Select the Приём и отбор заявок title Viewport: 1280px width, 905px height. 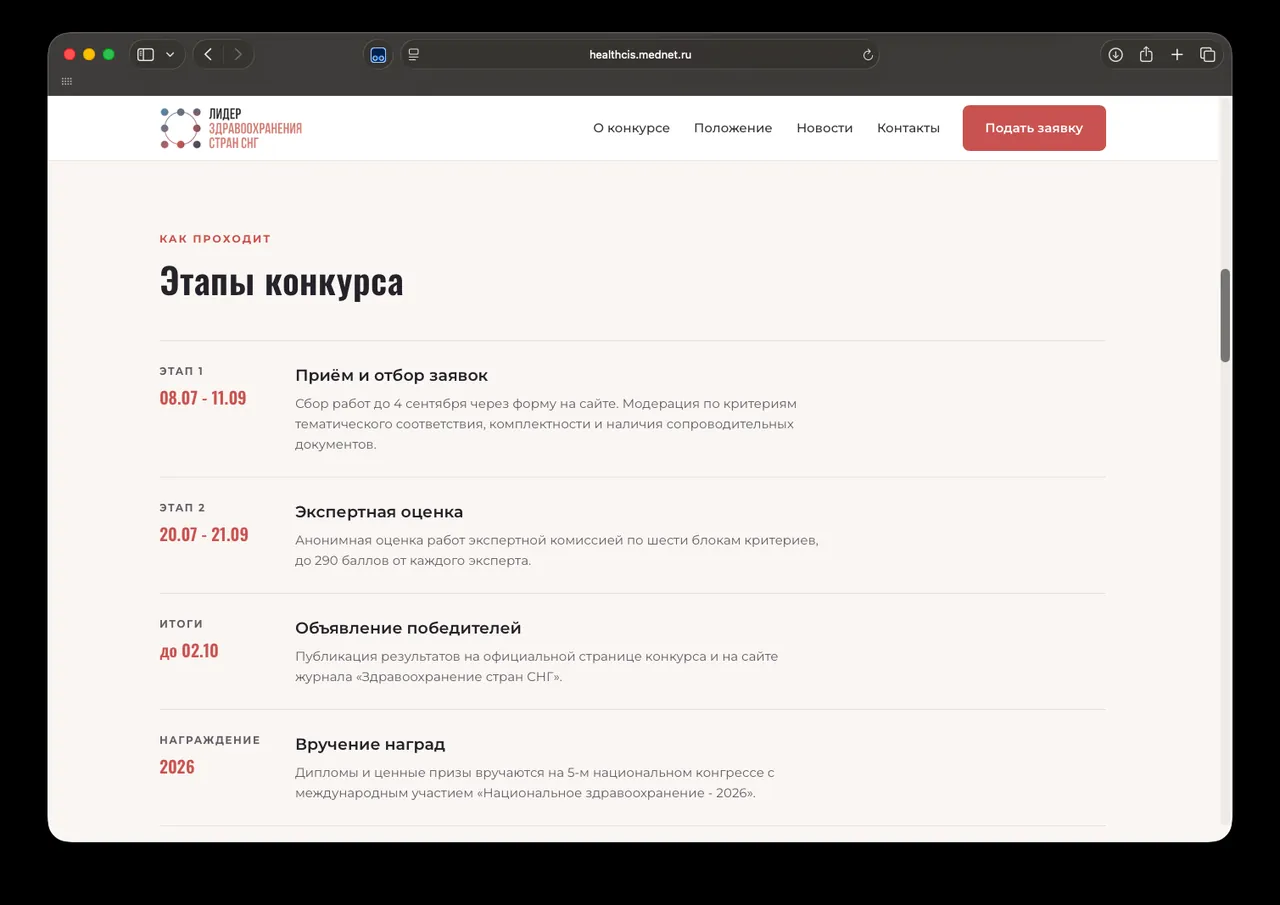[391, 376]
